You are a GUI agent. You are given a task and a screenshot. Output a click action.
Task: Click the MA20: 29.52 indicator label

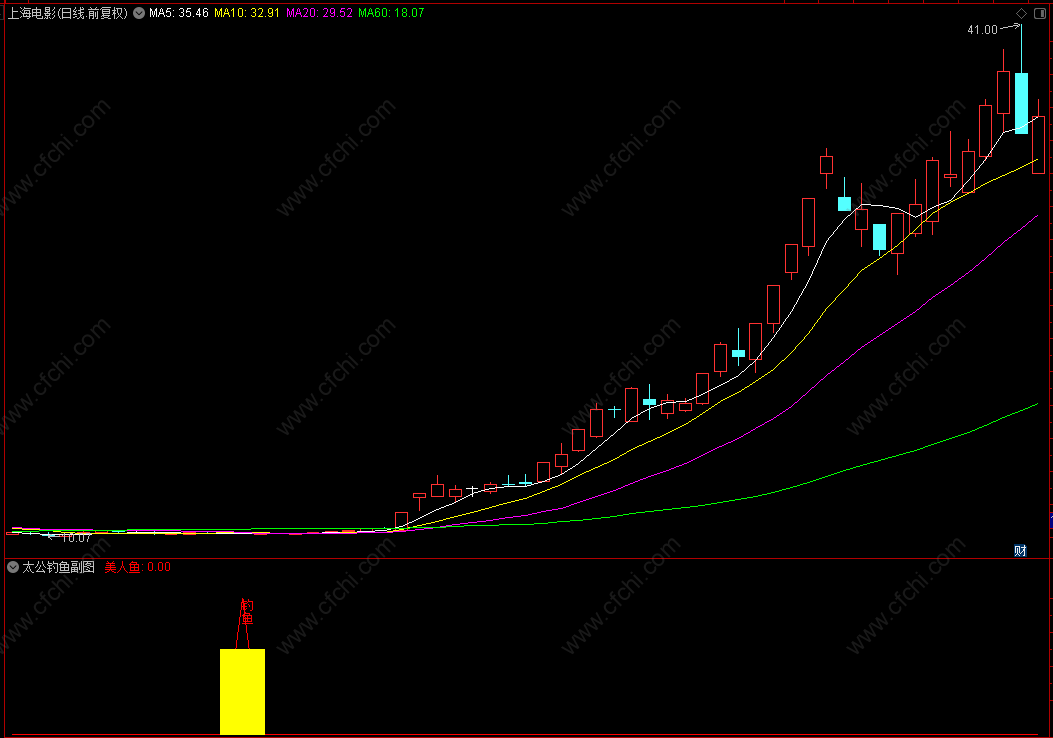tap(319, 13)
